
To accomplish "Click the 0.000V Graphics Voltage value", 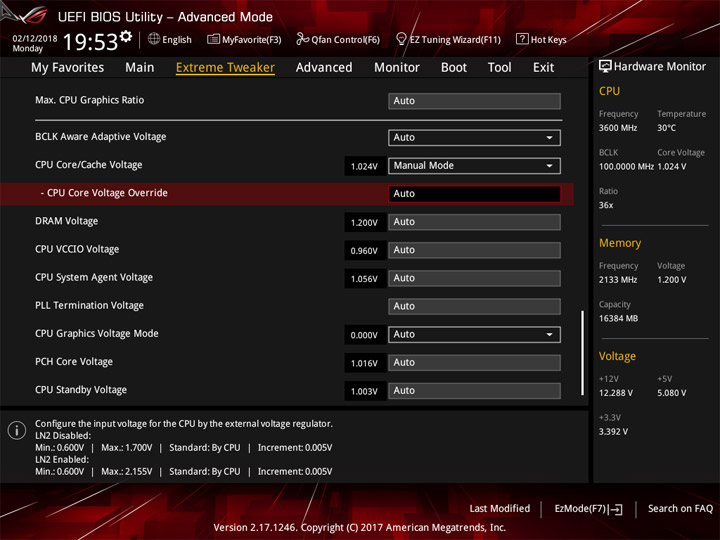I will pos(364,335).
